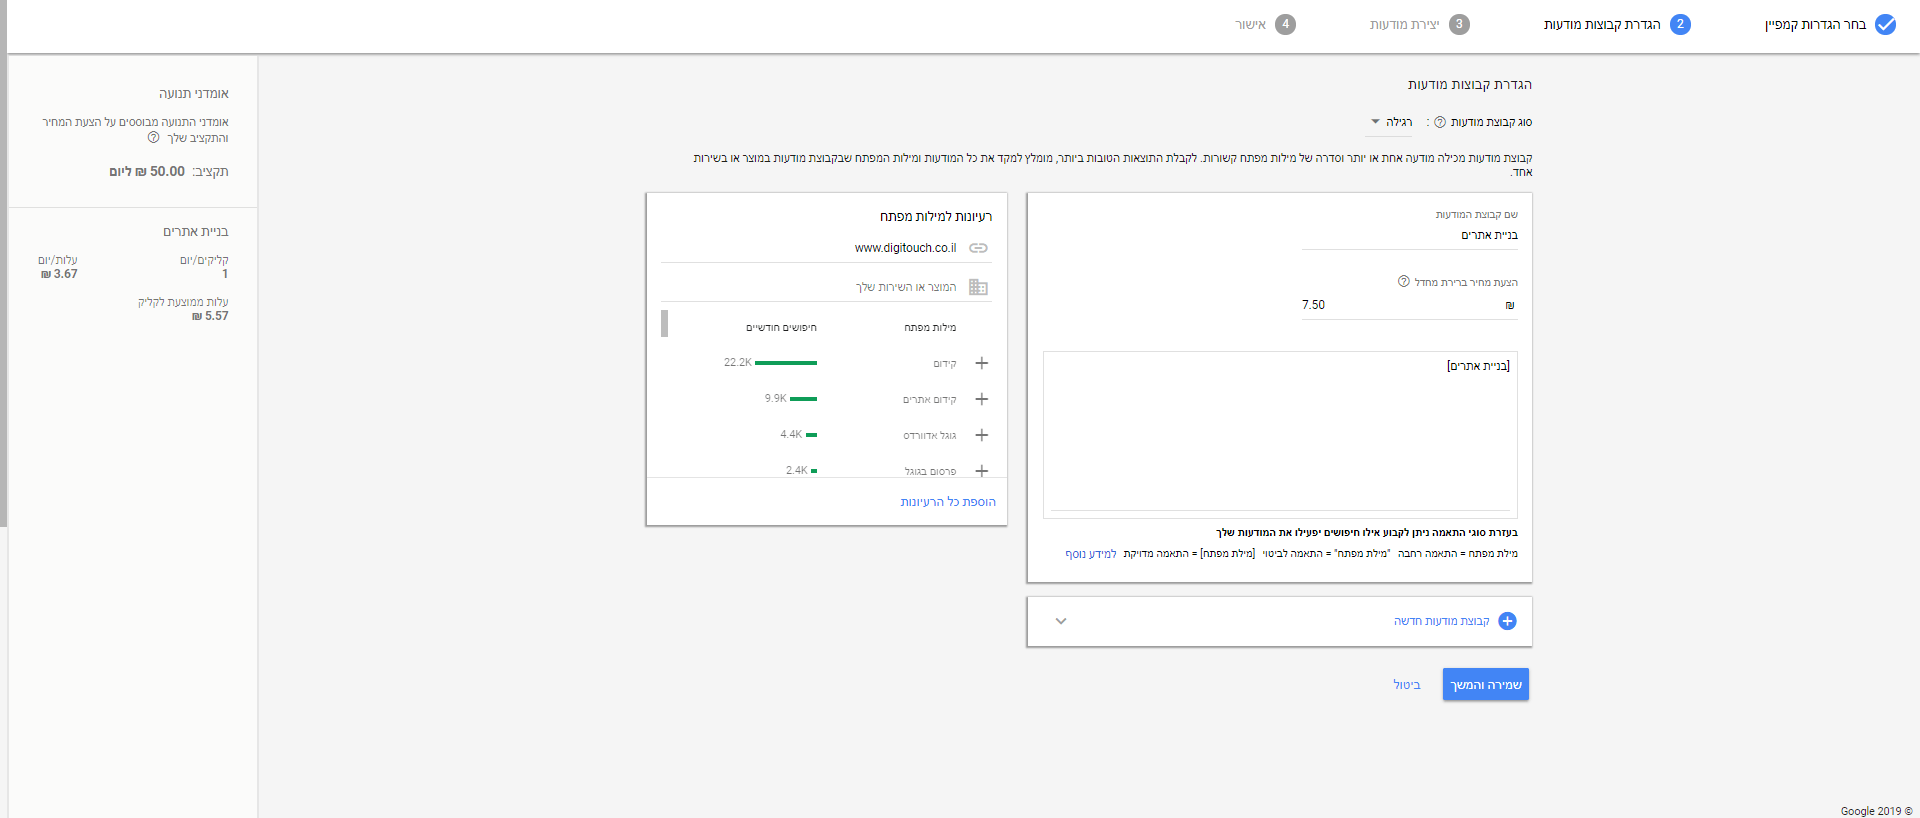Click keywords text area containing '[בניית אתרים]'
This screenshot has width=1920, height=818.
click(1280, 434)
